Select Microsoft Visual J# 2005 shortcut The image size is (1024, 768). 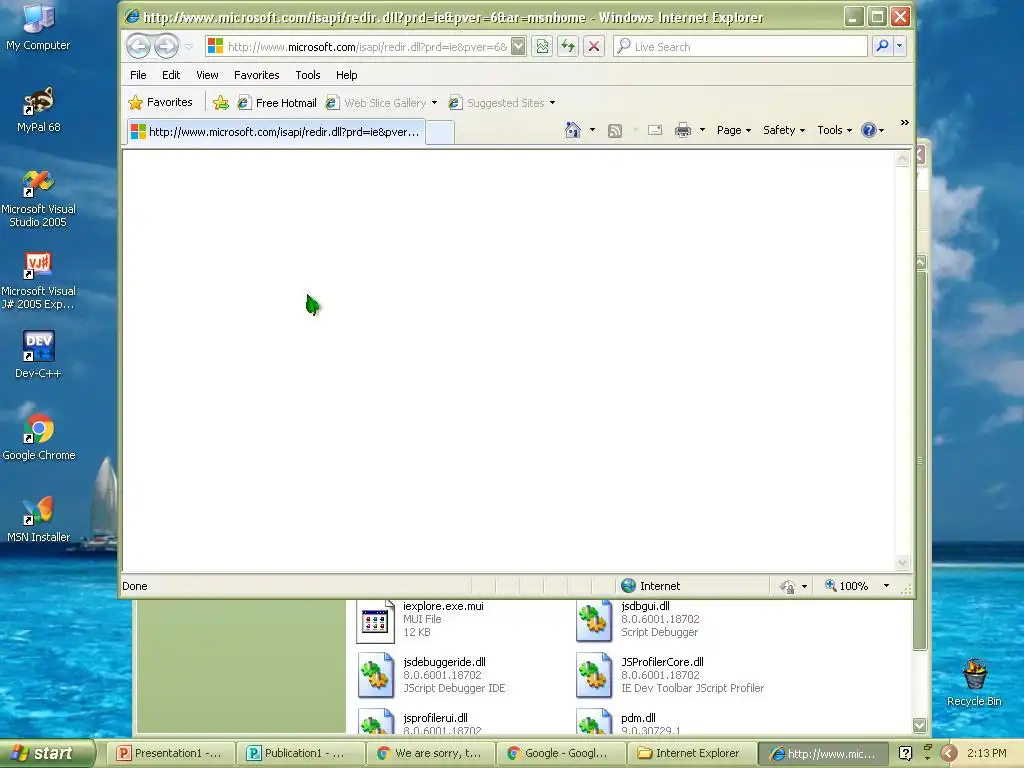38,281
